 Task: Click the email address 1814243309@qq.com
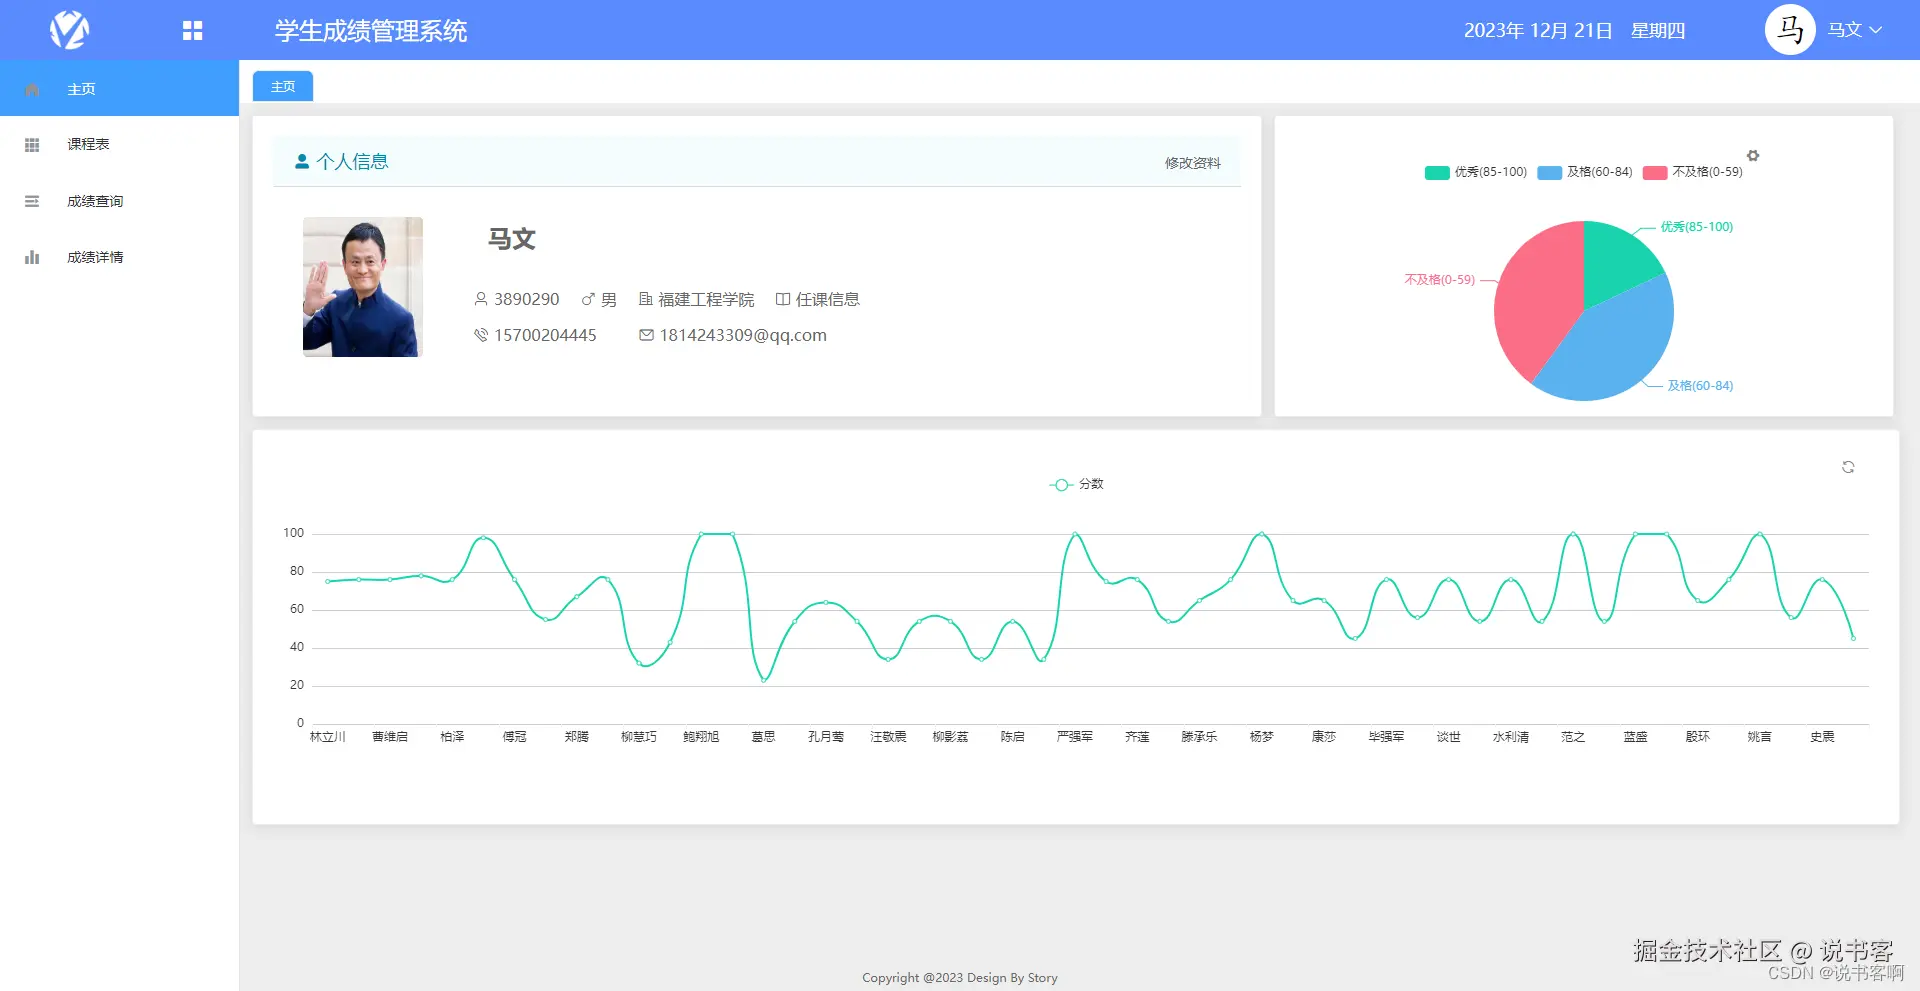click(740, 335)
